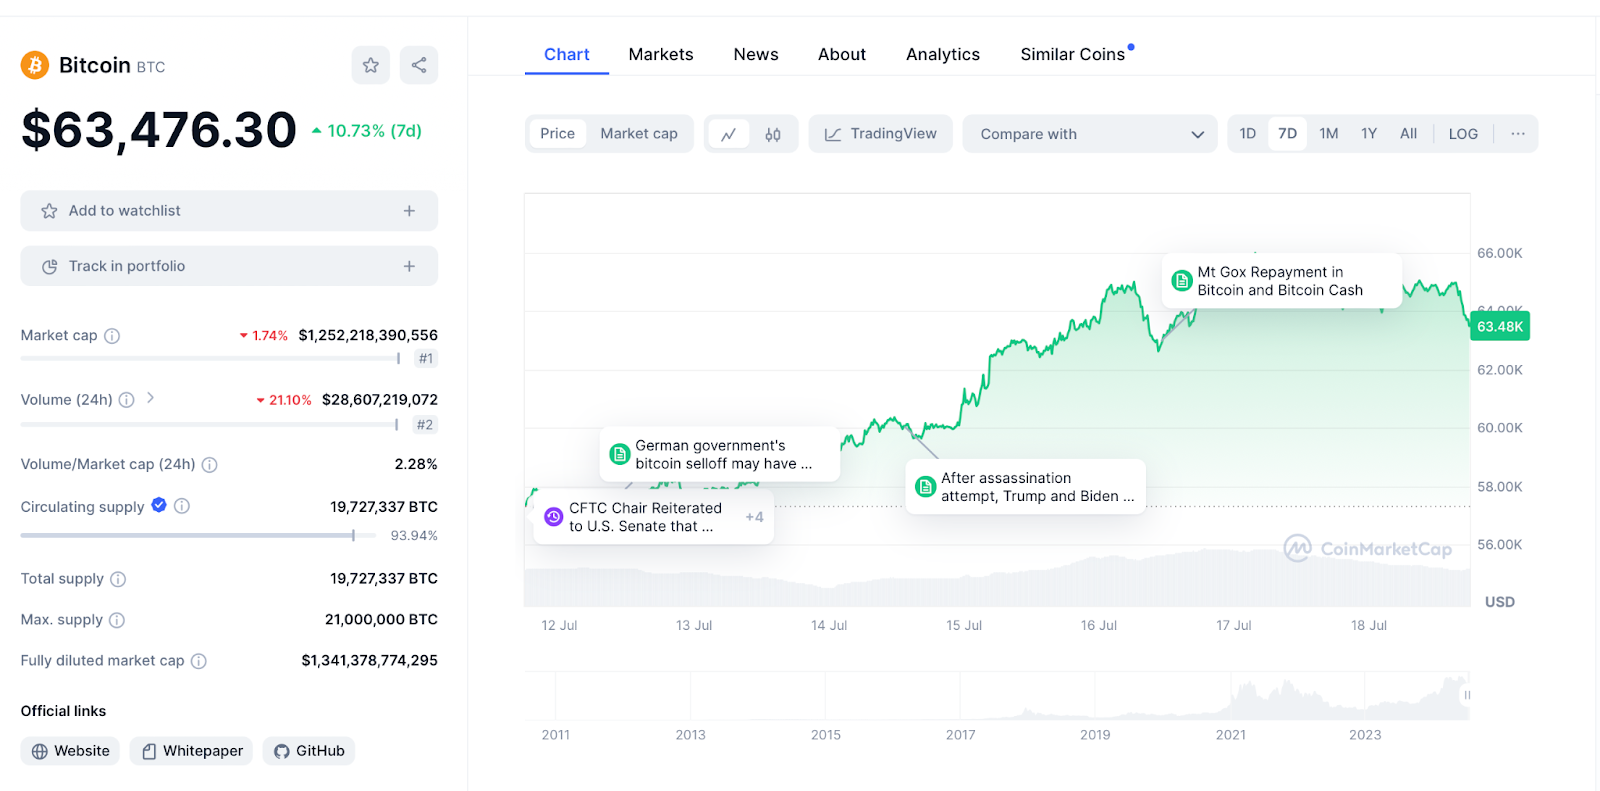Viewport: 1600px width, 791px height.
Task: Open the Analytics tab
Action: (x=943, y=55)
